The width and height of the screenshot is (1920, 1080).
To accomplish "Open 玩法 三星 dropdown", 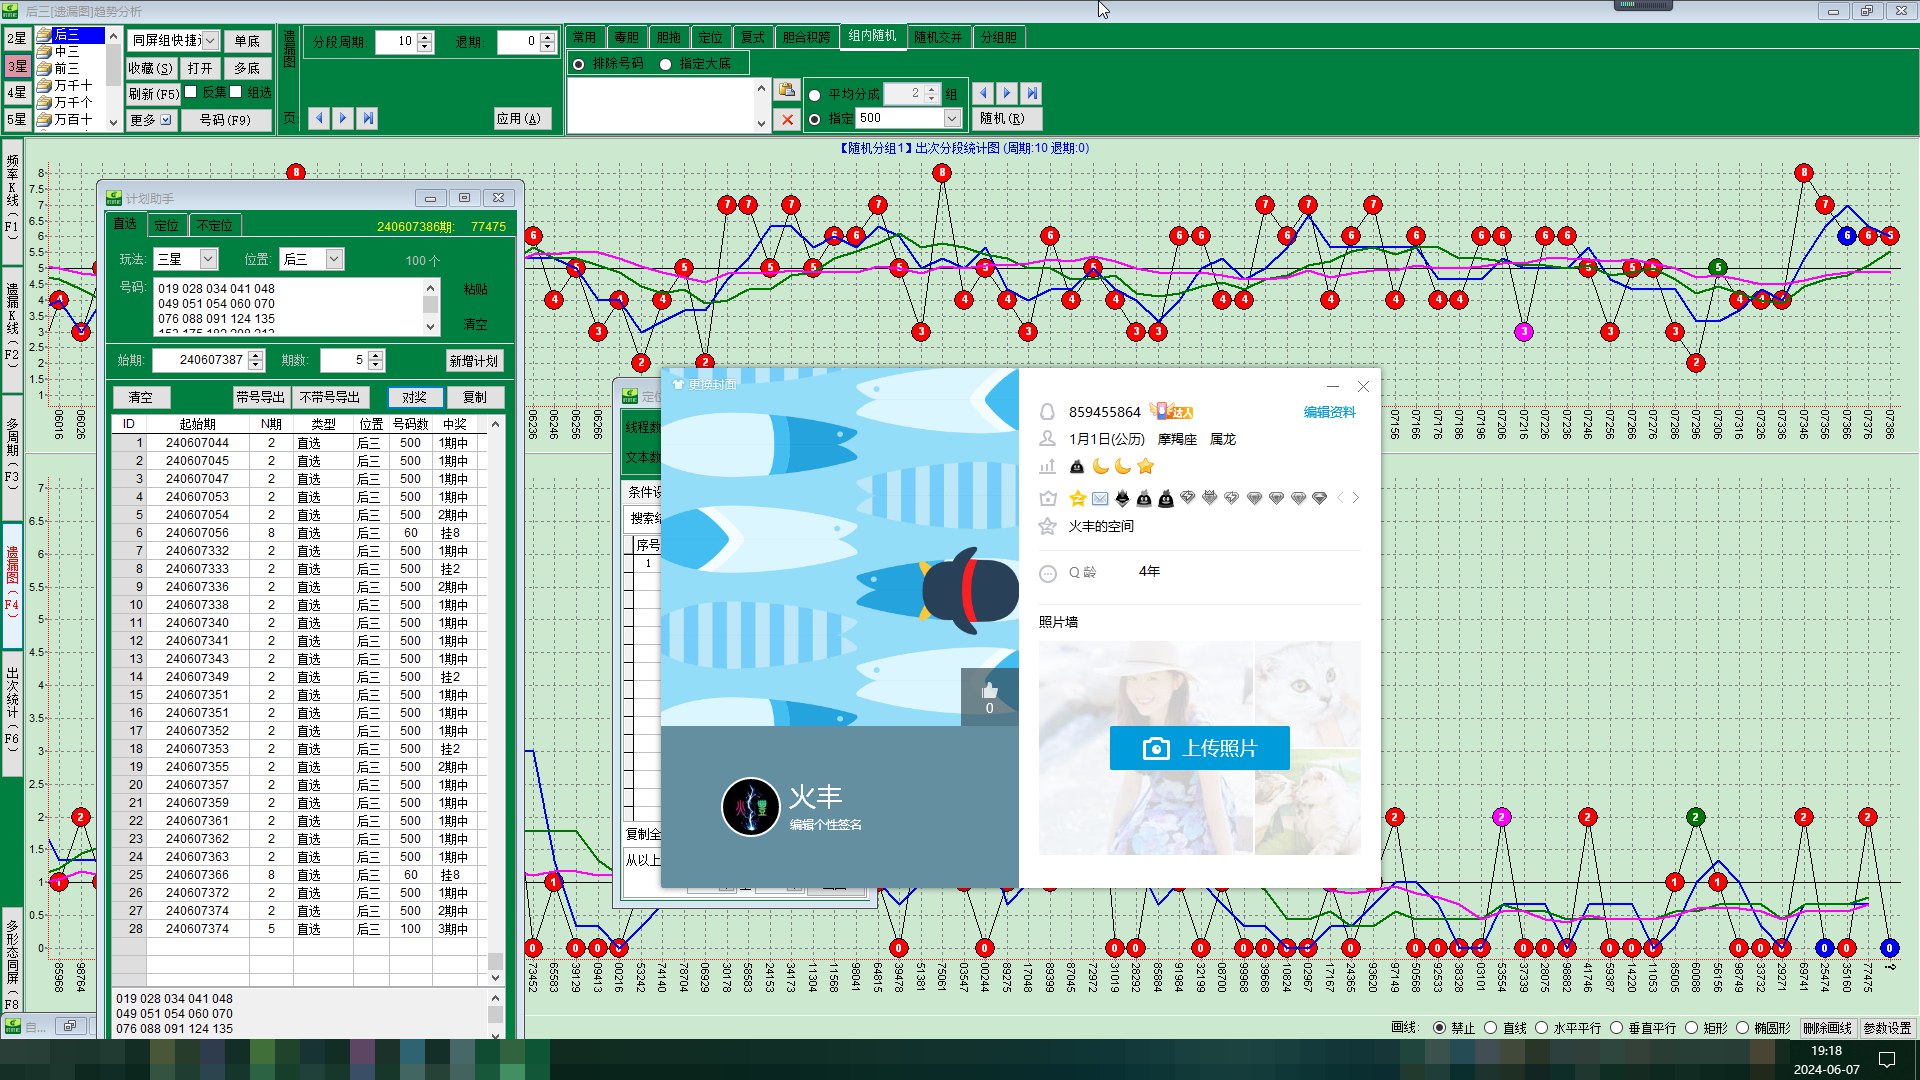I will tap(208, 259).
